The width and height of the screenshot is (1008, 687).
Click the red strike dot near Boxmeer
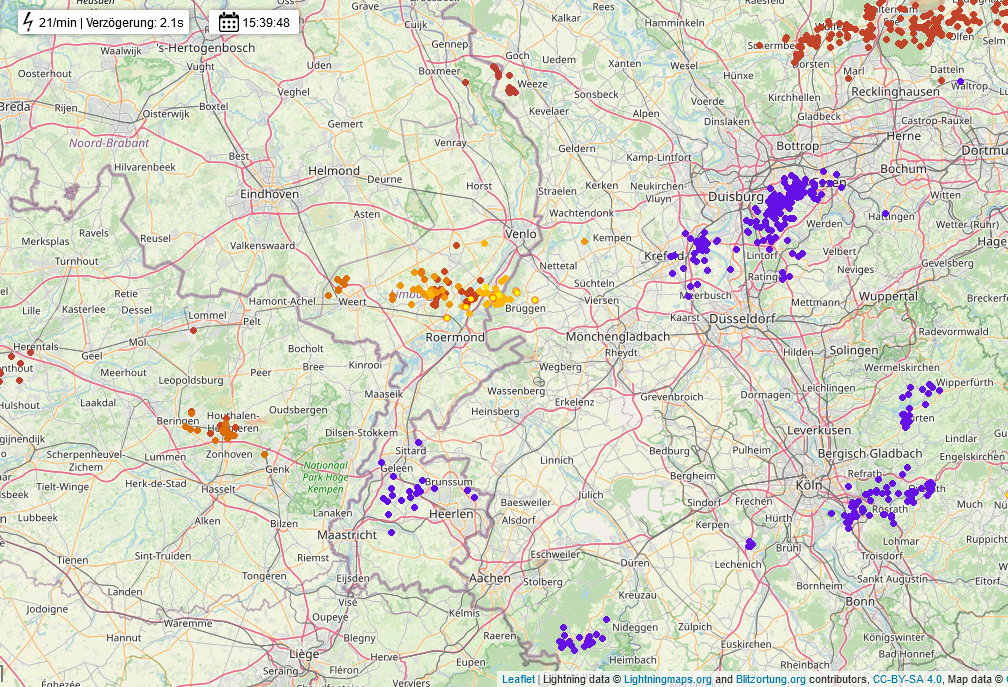pyautogui.click(x=465, y=82)
